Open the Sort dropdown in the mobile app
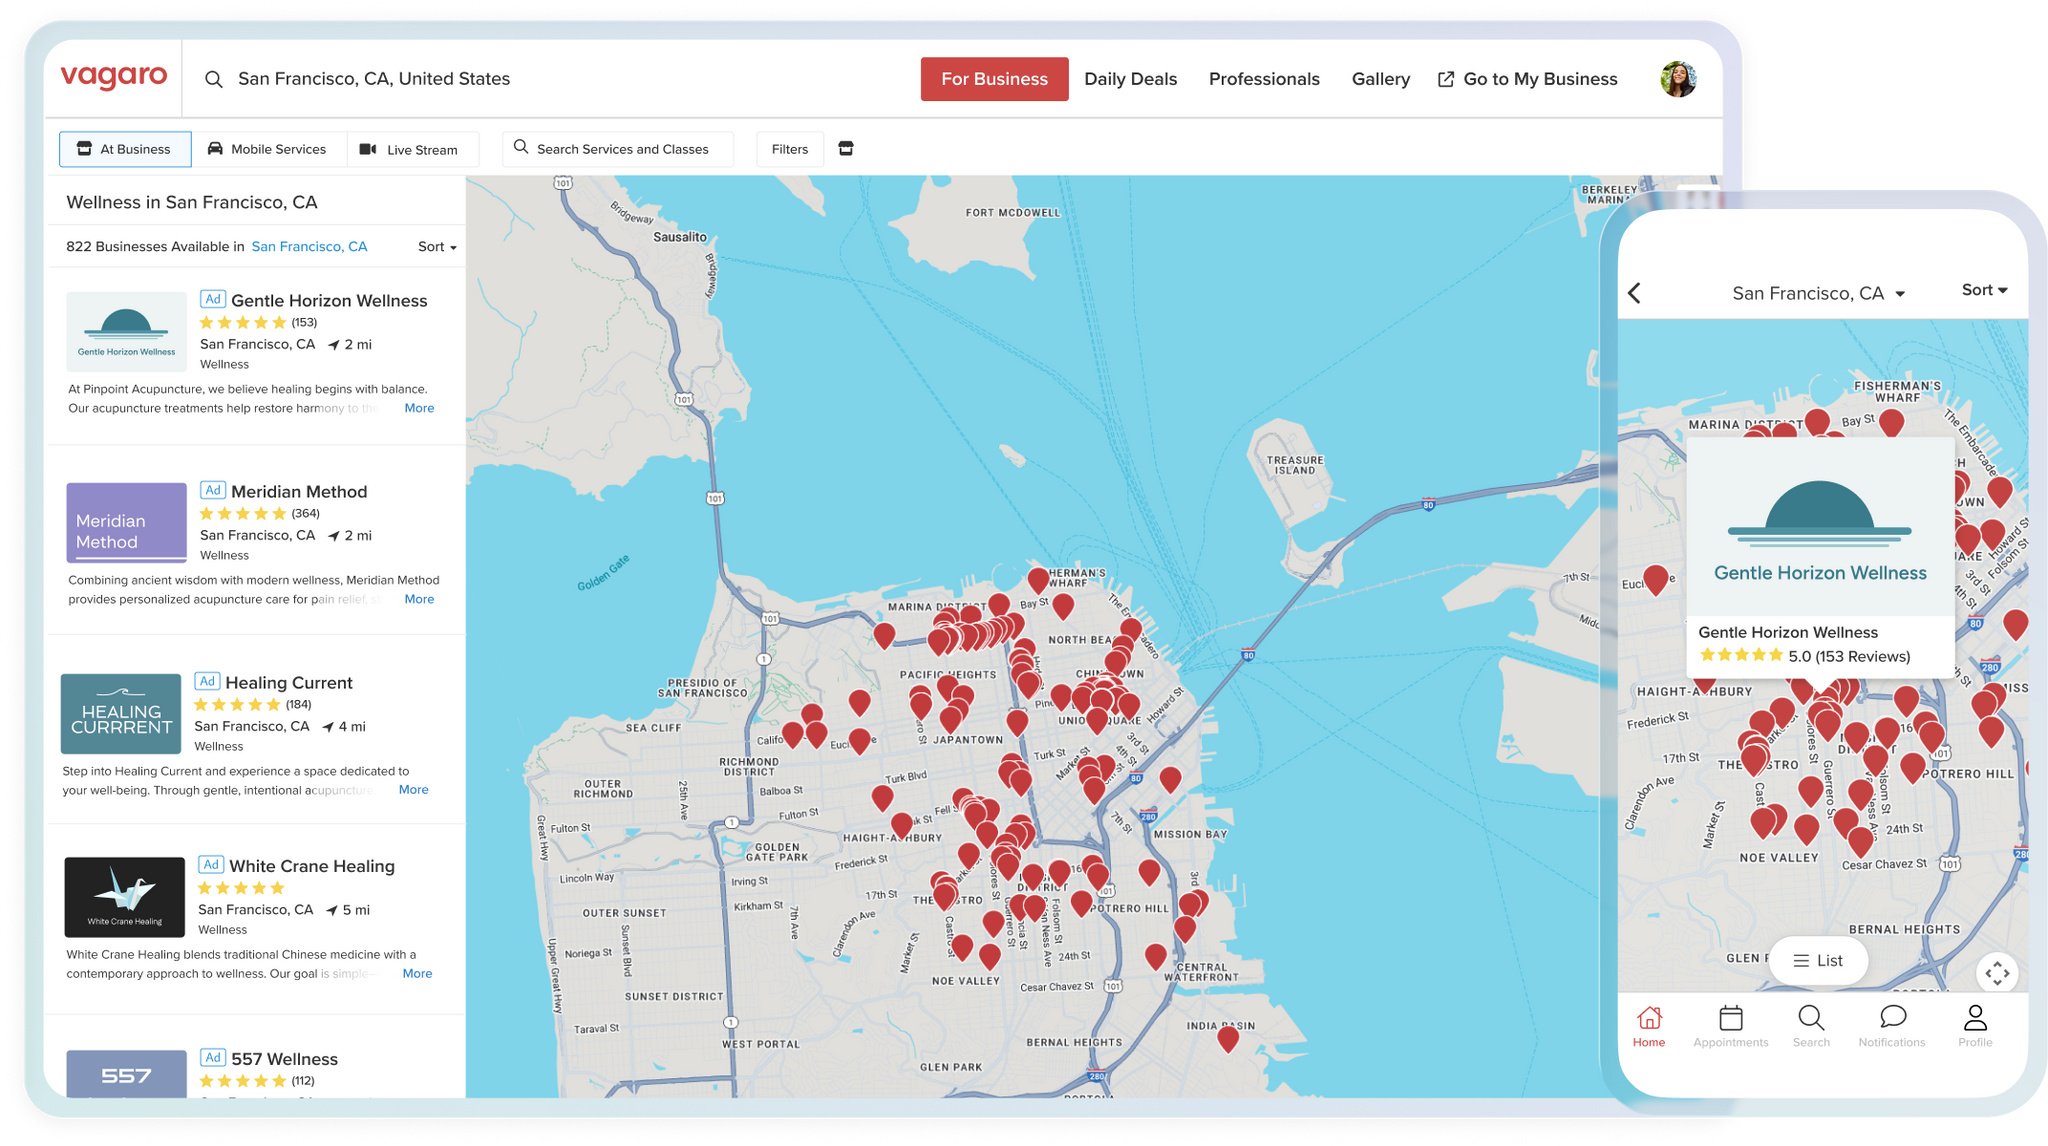This screenshot has width=2048, height=1146. 1985,290
